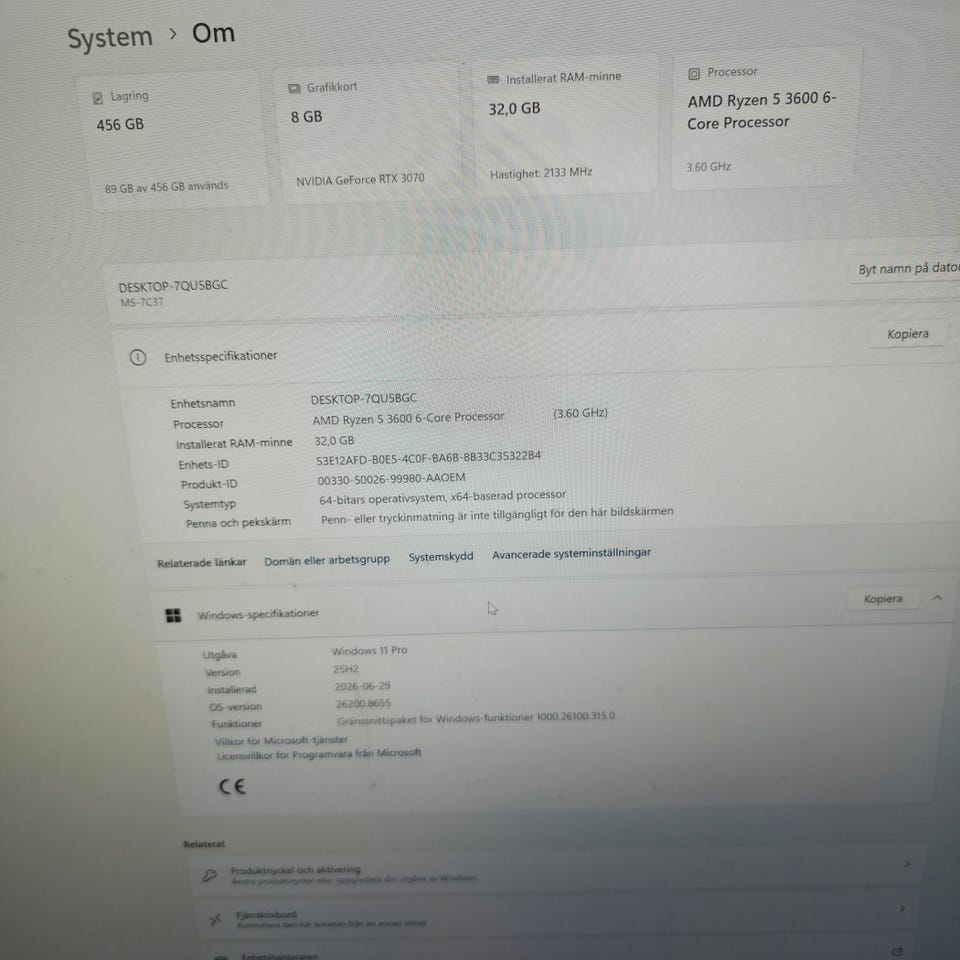Click the 89 GB av 456 GB används text

pos(166,187)
